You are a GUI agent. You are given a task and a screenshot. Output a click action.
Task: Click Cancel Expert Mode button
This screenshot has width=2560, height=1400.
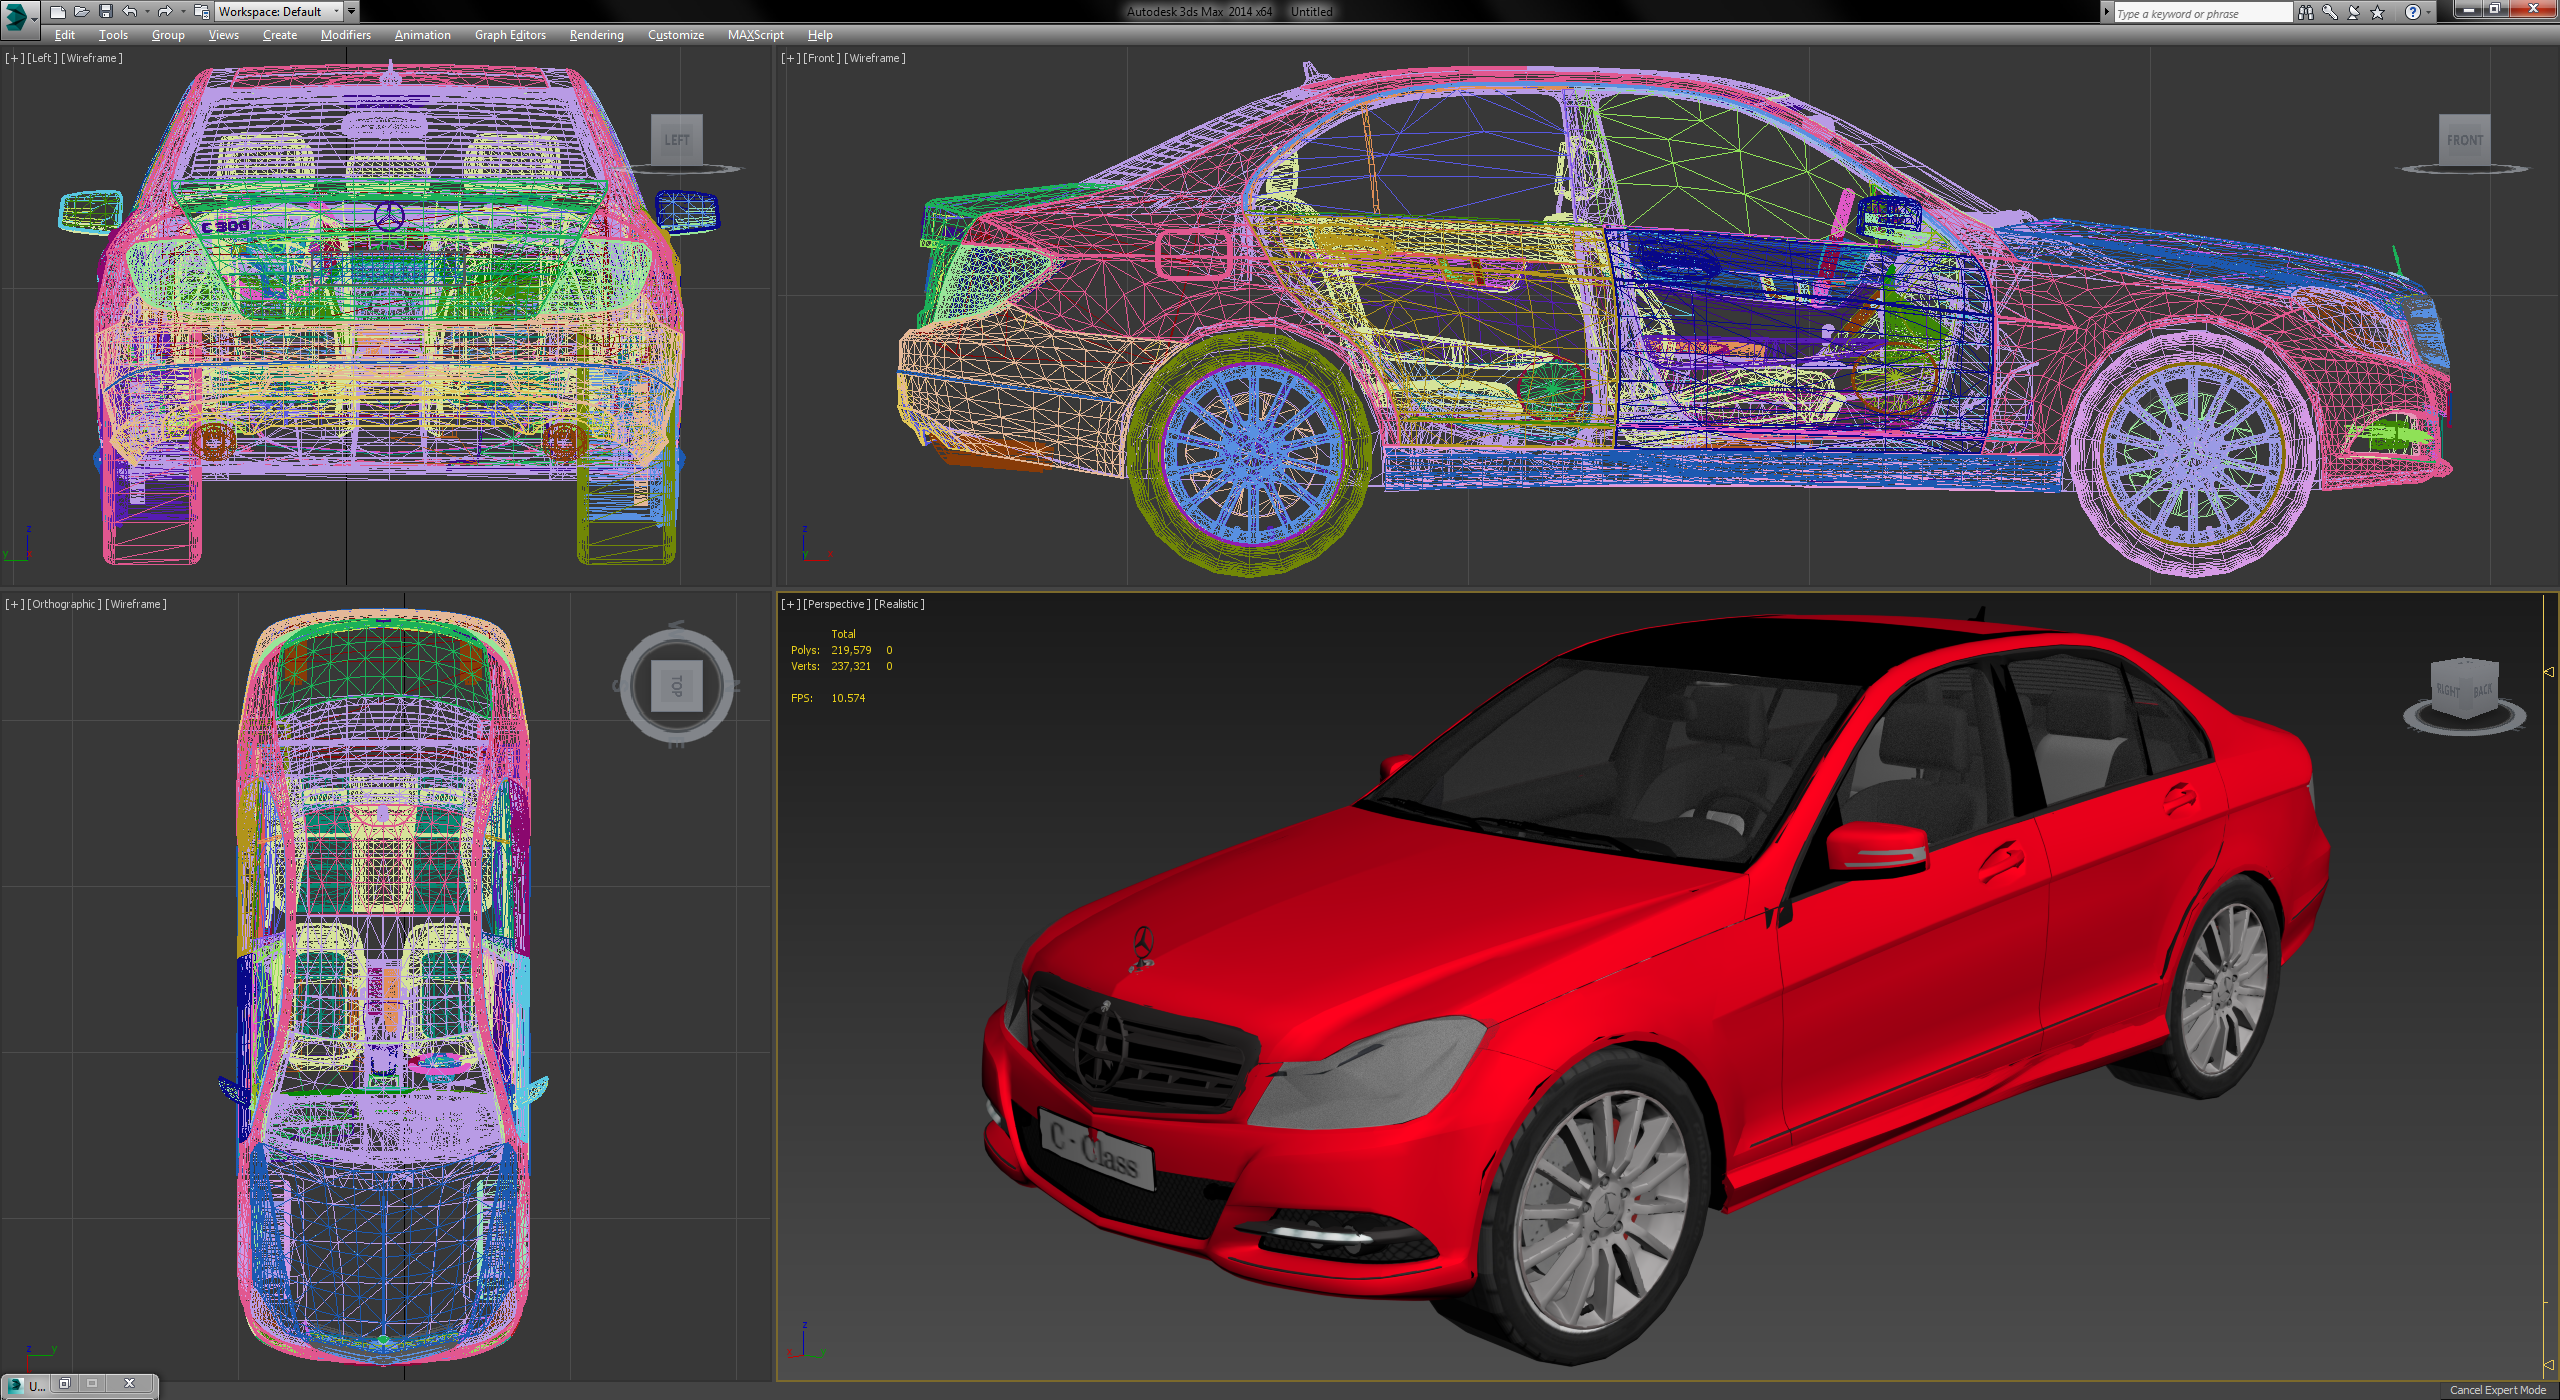click(2497, 1390)
